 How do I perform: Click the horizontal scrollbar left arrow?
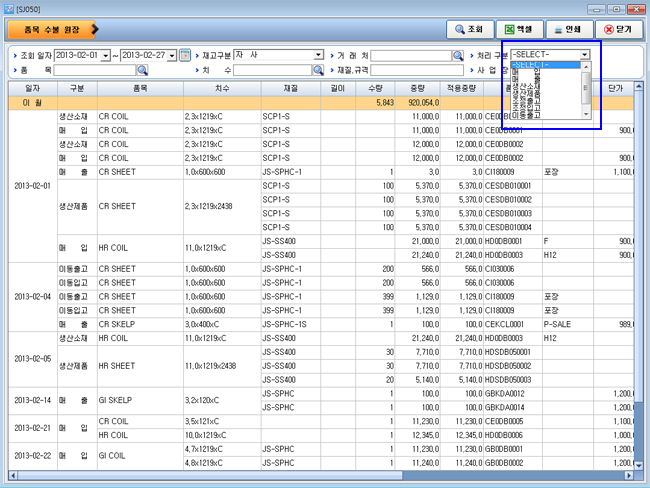[x=13, y=476]
